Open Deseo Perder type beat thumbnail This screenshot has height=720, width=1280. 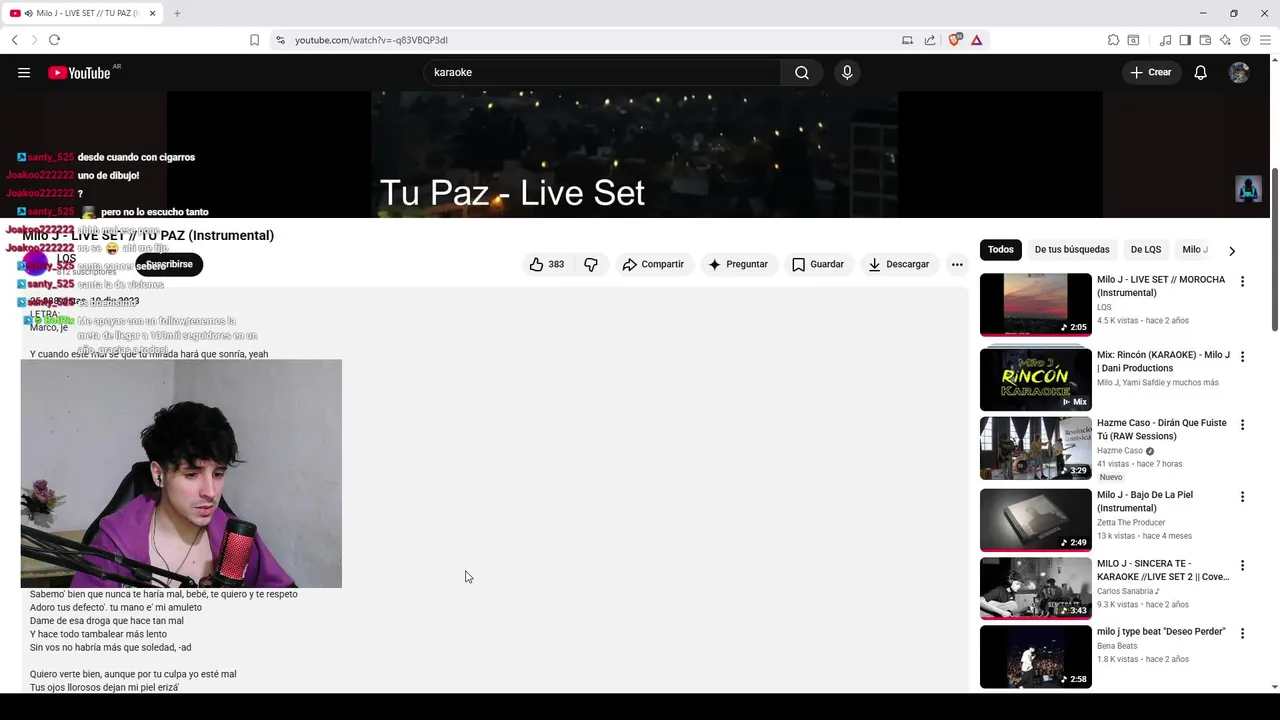(1036, 657)
